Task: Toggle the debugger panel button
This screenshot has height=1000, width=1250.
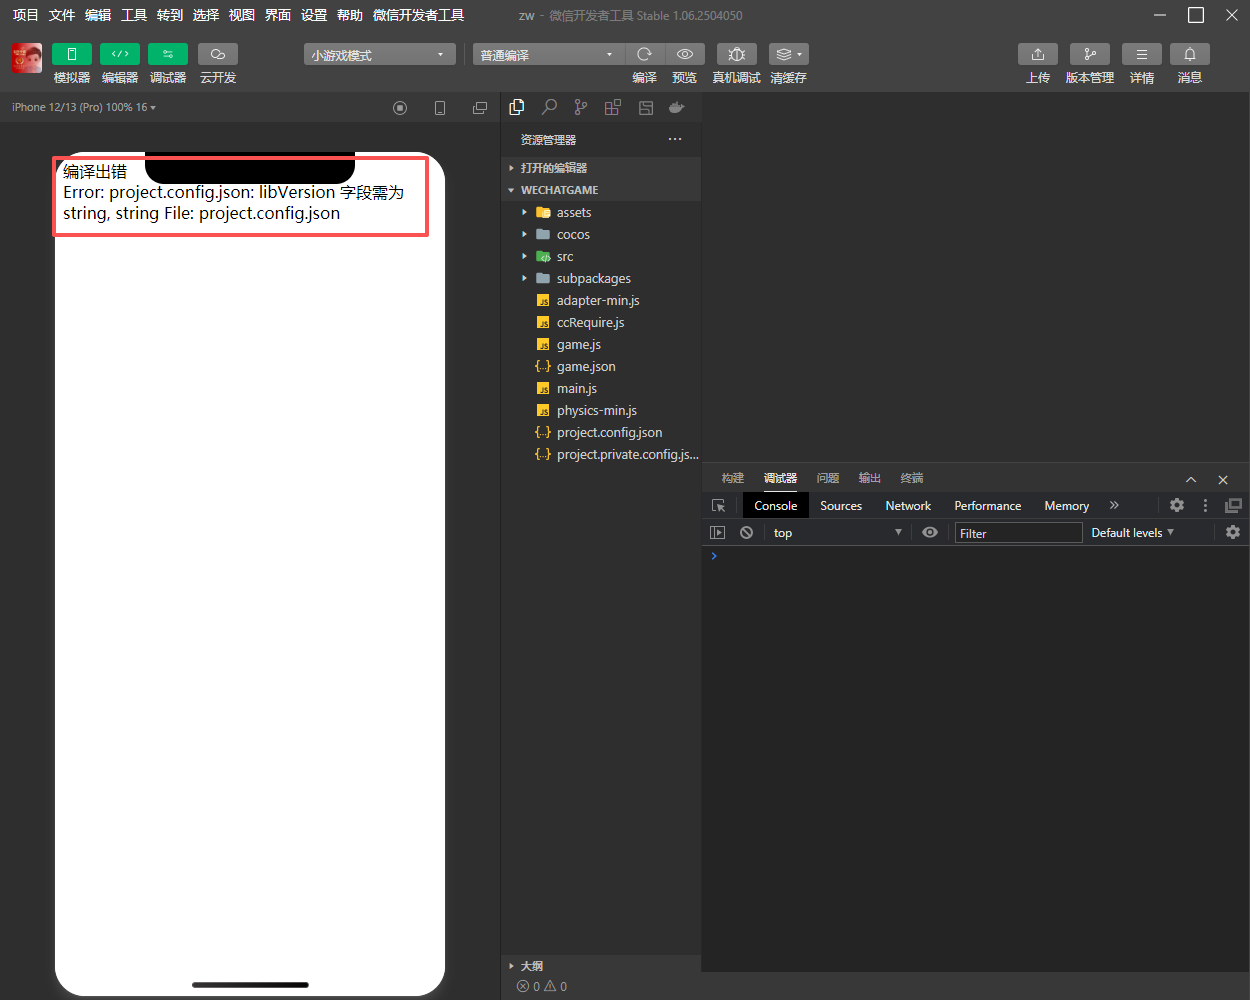Action: click(168, 54)
